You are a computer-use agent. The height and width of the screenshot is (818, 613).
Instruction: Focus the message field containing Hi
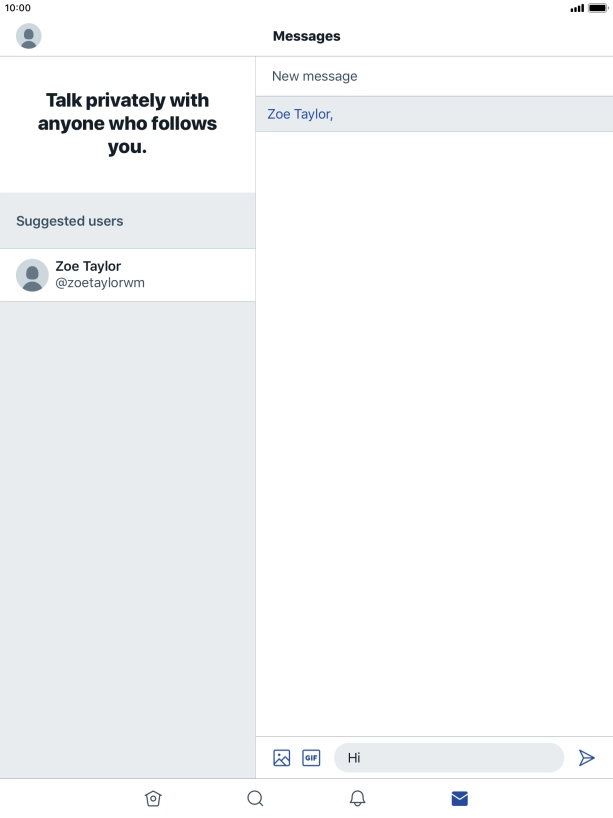coord(449,757)
